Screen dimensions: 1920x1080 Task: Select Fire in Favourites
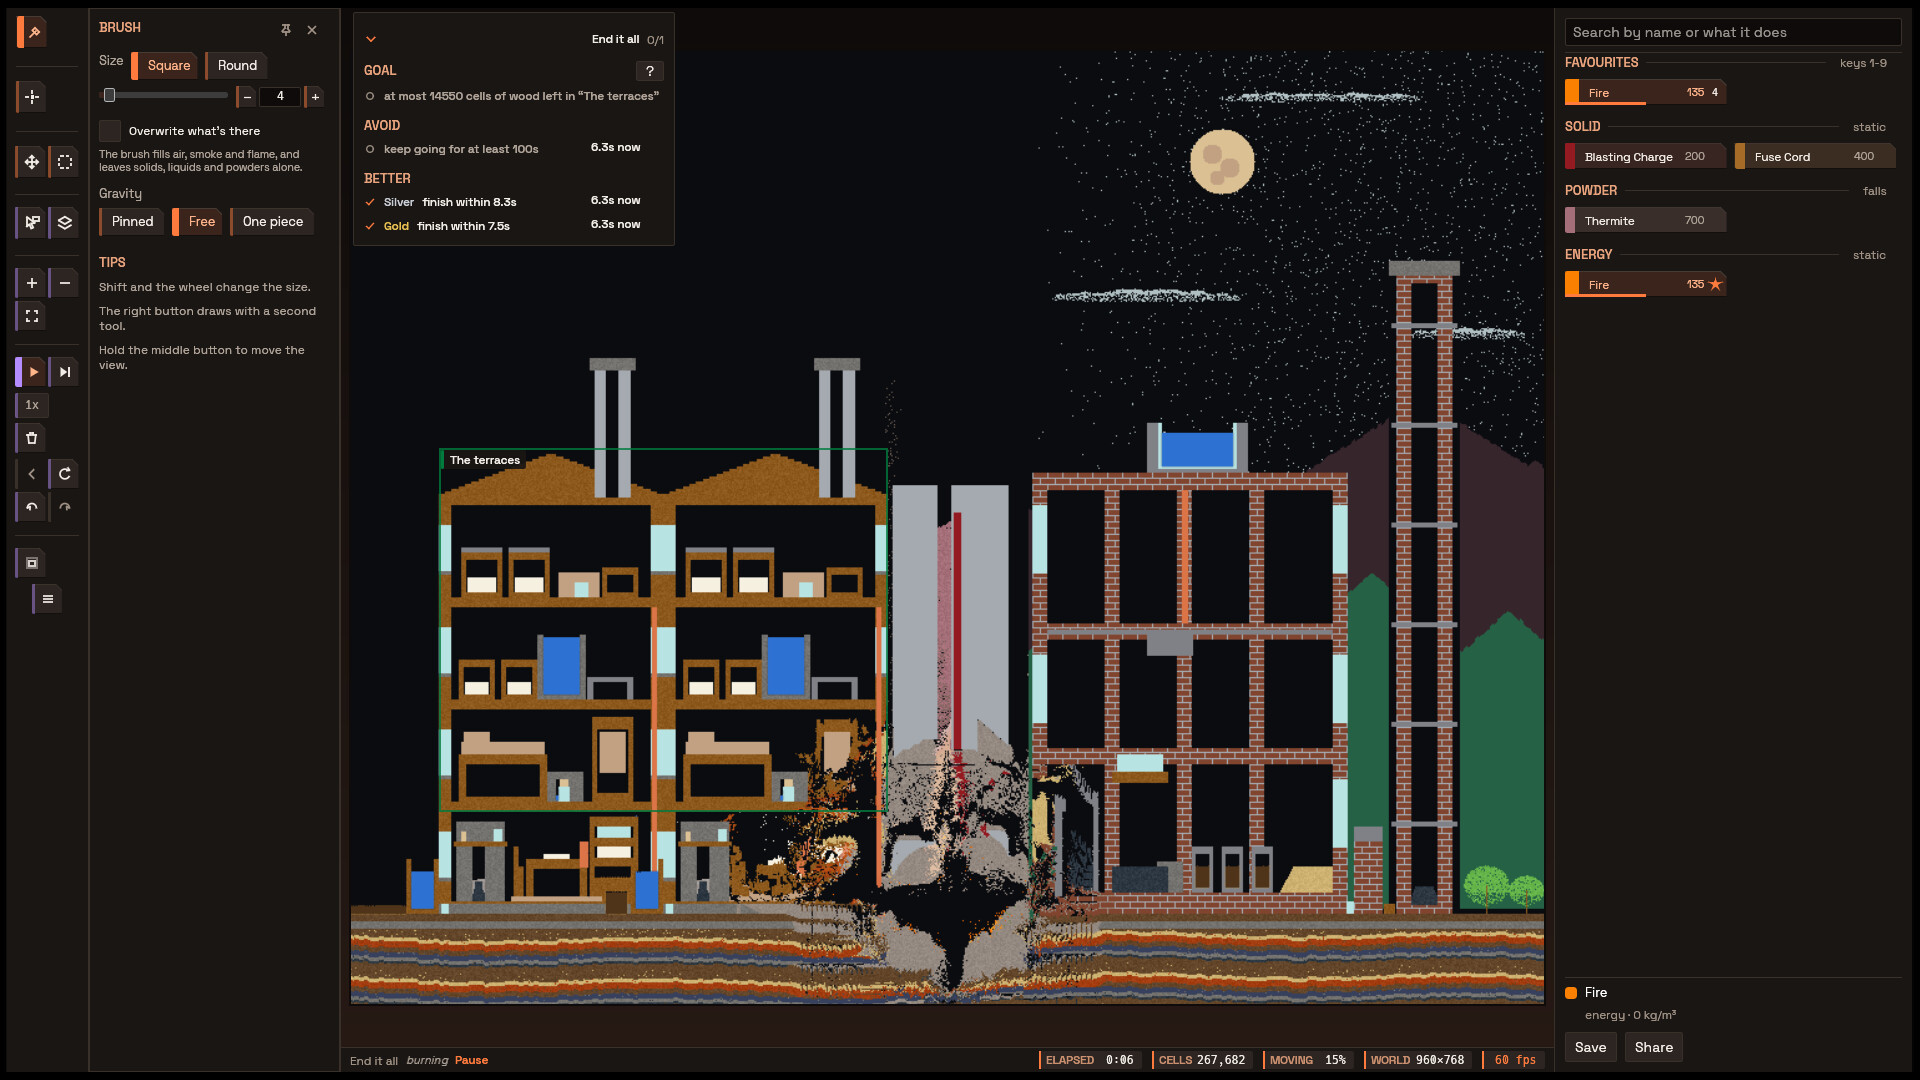click(1645, 92)
